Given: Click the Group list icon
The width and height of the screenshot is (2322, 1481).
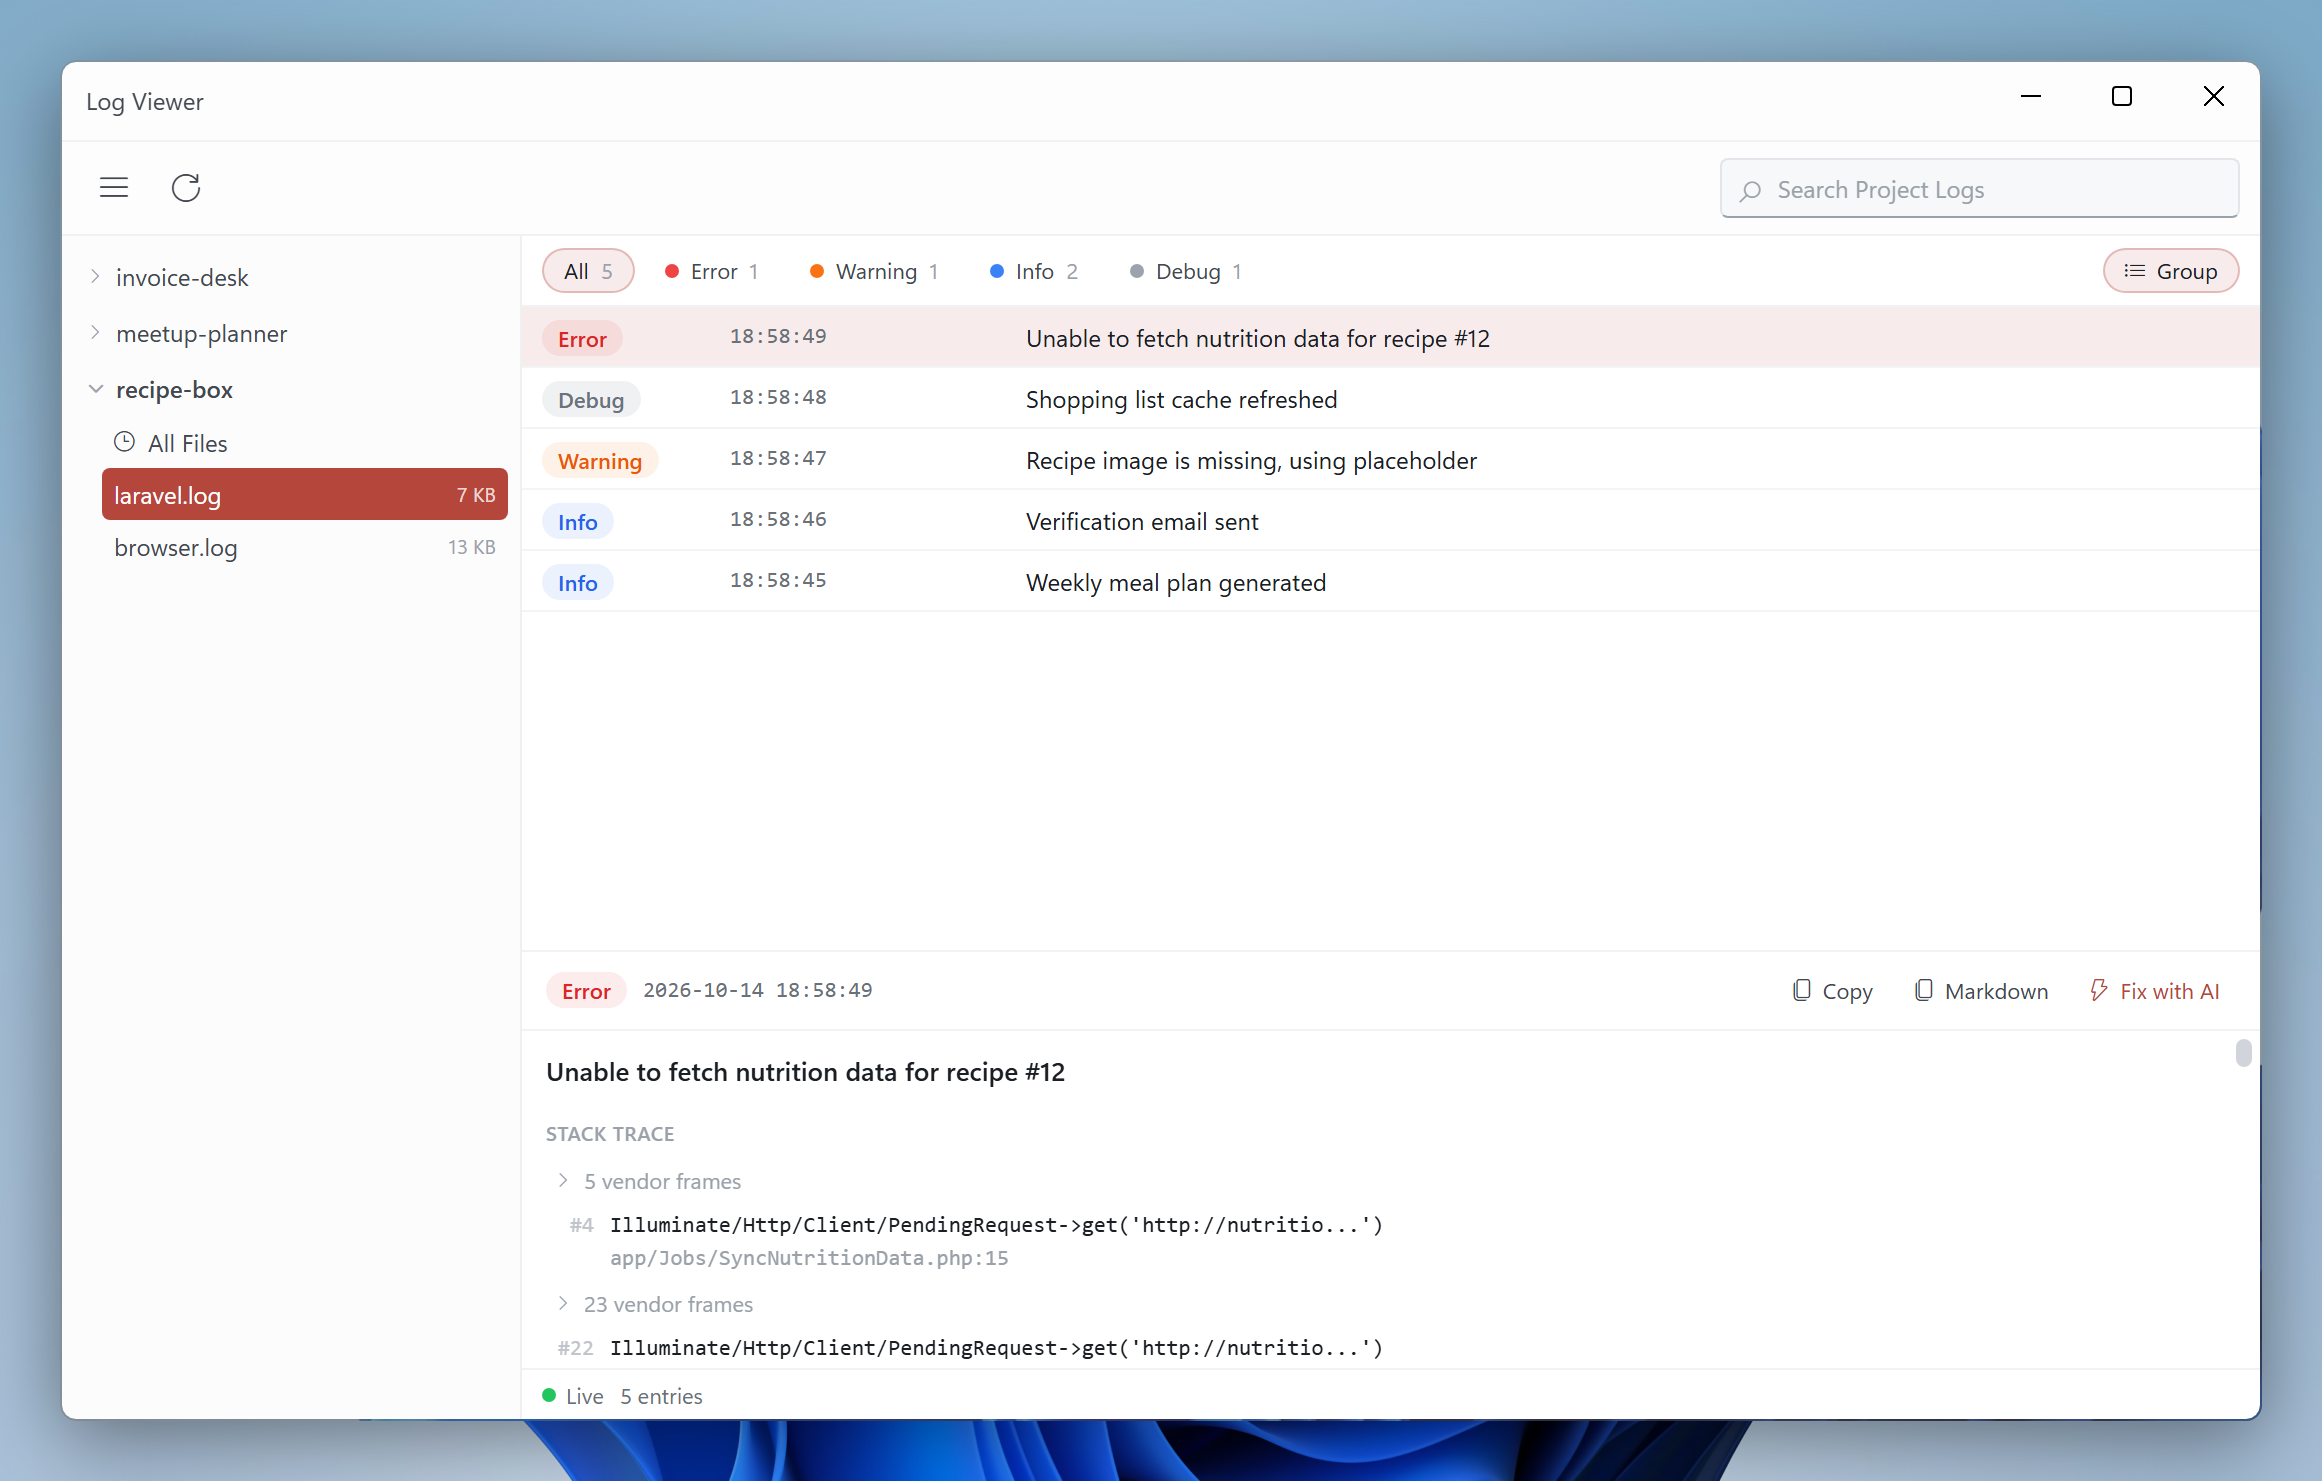Looking at the screenshot, I should click(2135, 271).
